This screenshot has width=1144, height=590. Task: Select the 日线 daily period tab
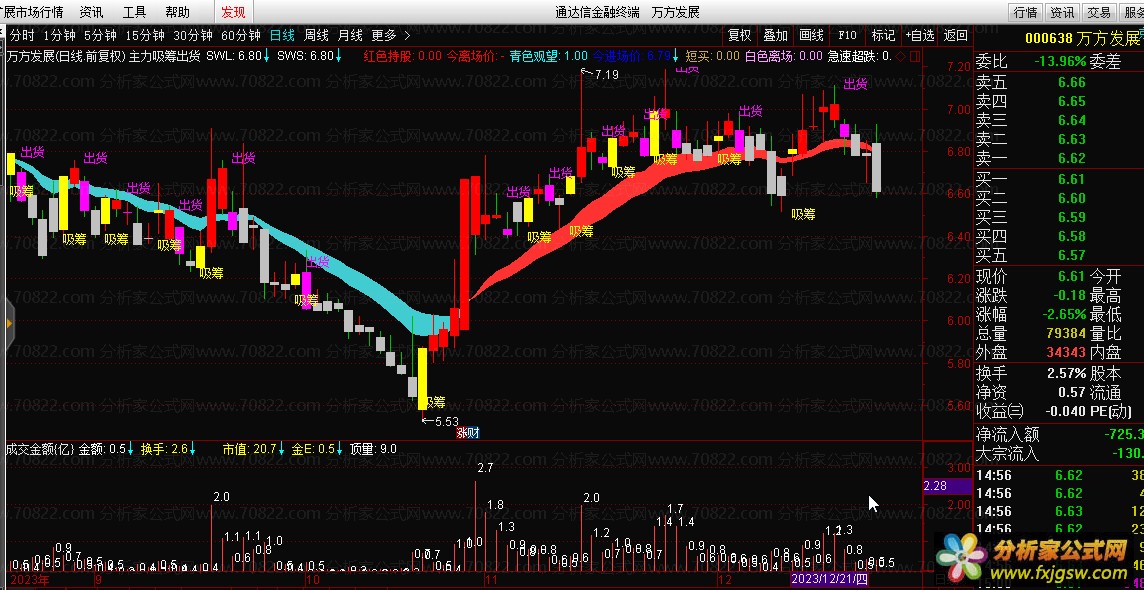pyautogui.click(x=282, y=35)
